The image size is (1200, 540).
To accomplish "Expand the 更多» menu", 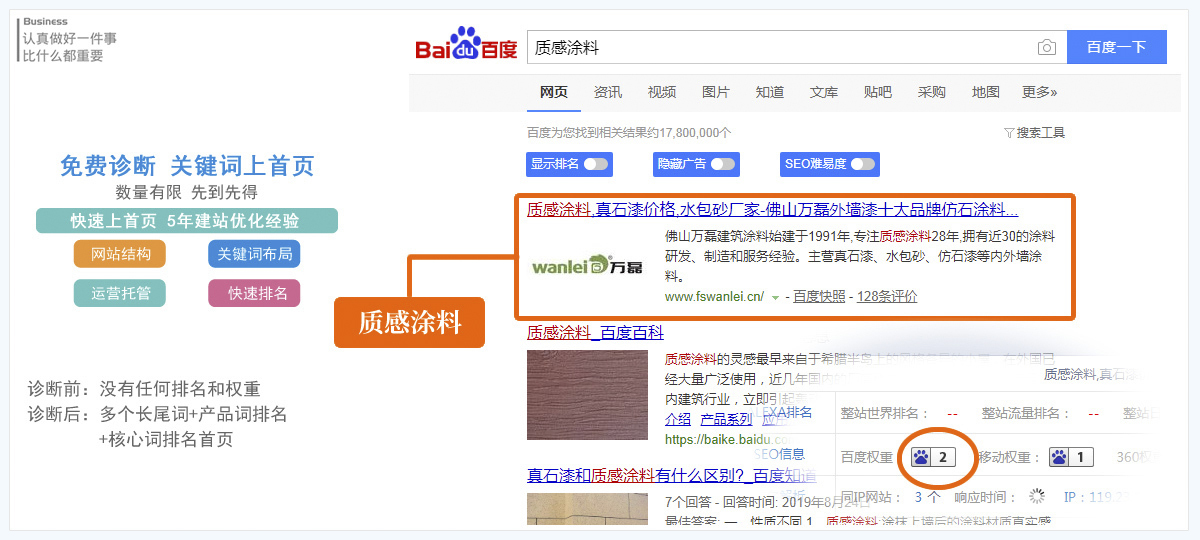I will click(1040, 92).
